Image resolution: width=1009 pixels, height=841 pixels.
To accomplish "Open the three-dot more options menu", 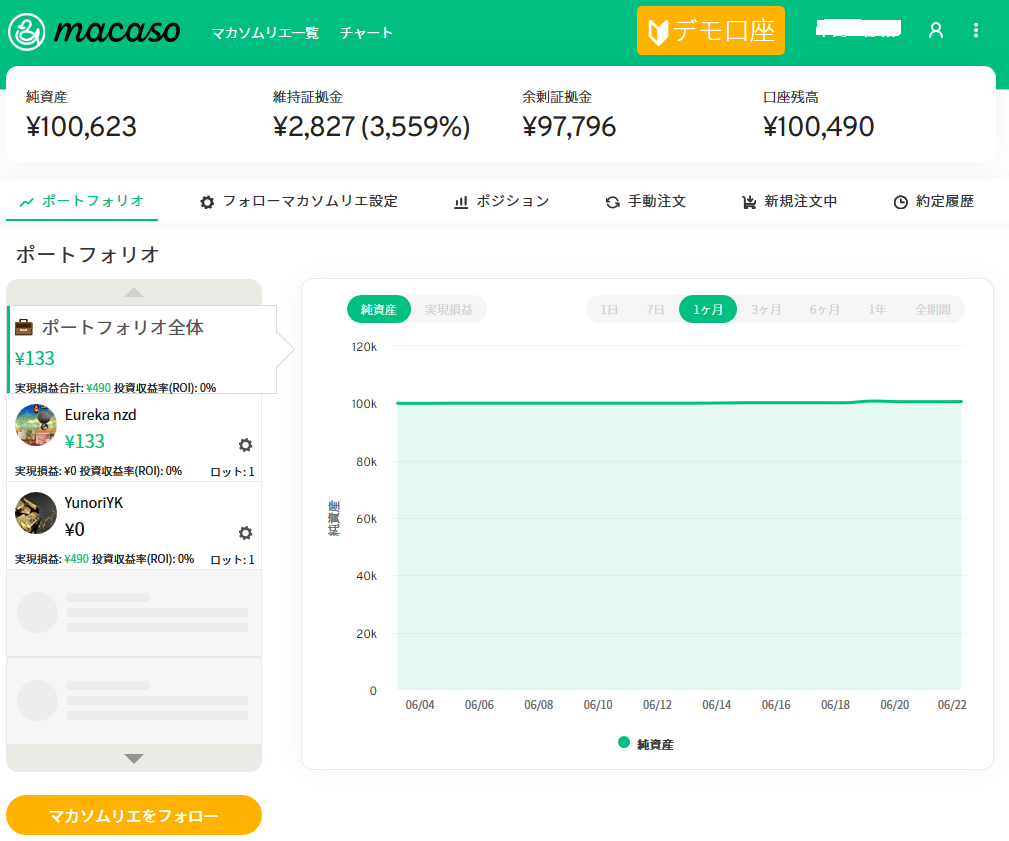I will coord(976,31).
